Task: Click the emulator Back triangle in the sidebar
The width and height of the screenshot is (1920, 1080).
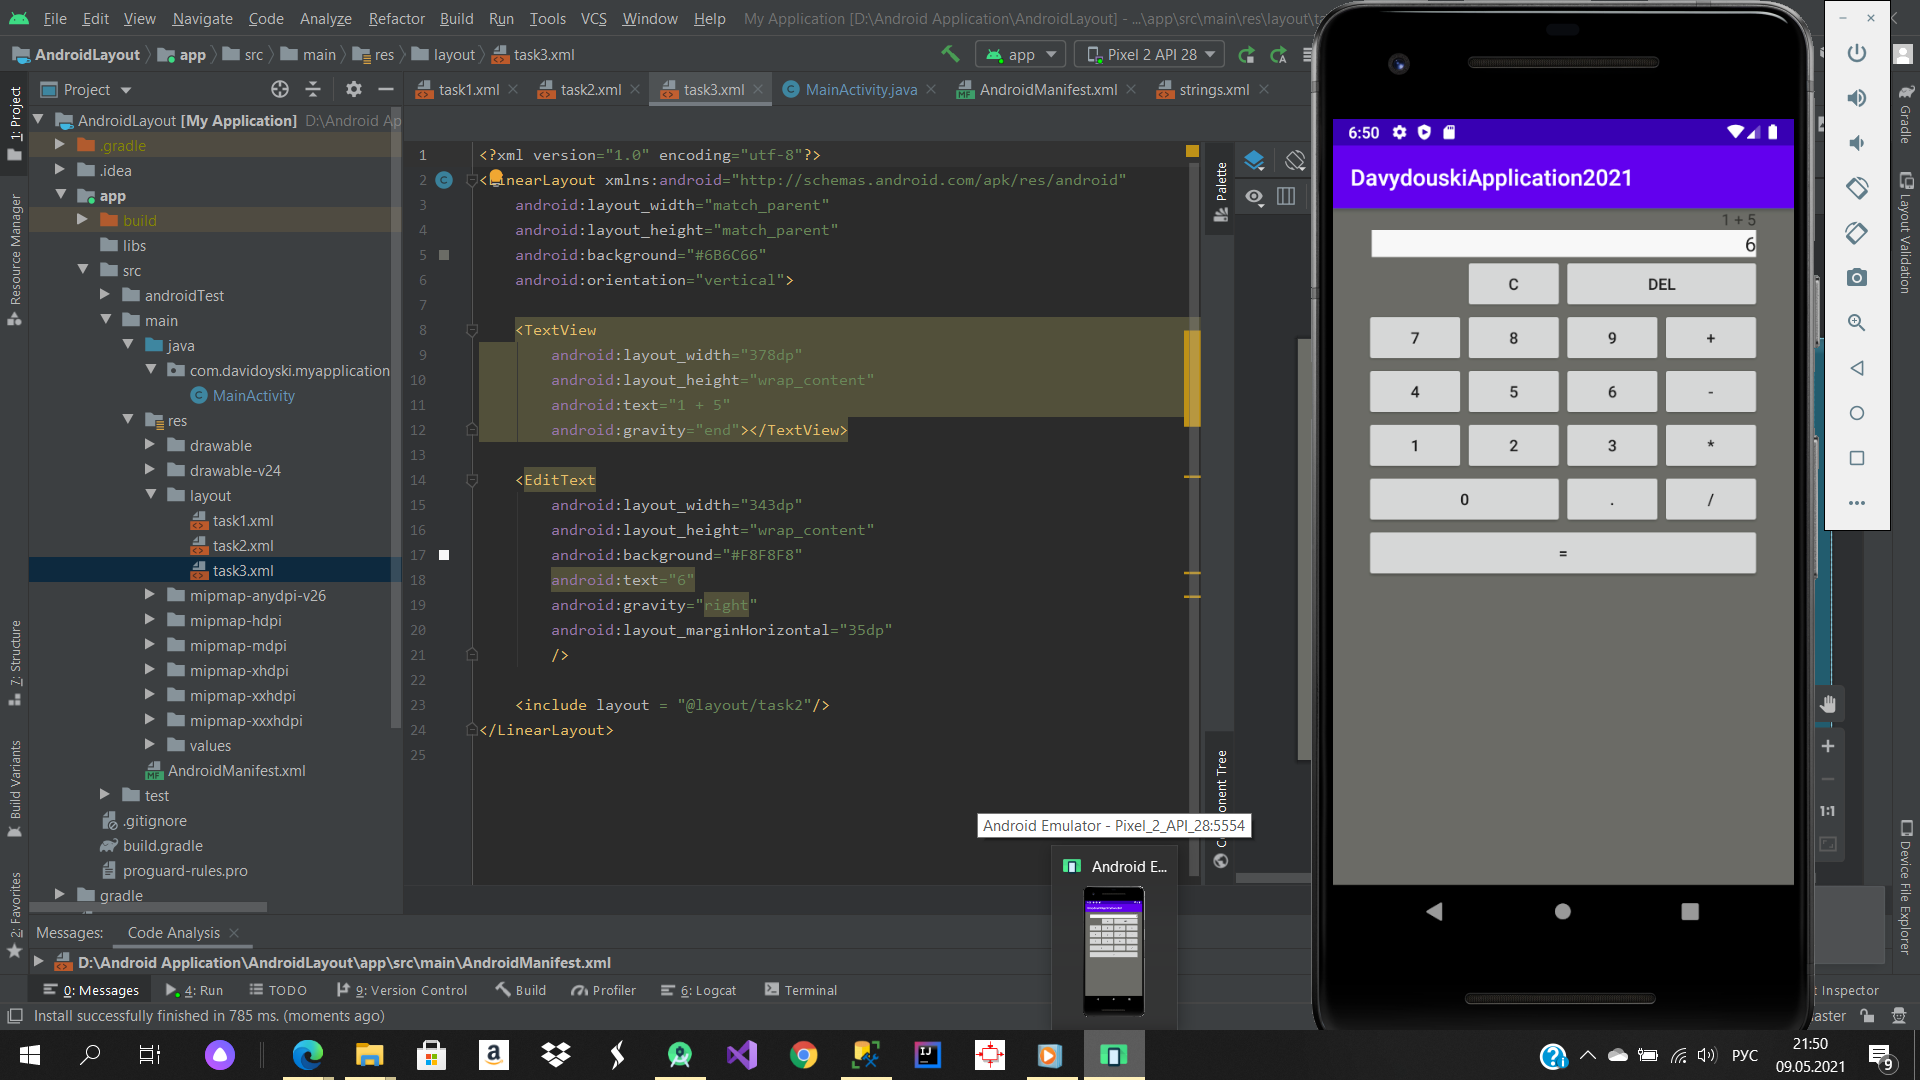Action: pyautogui.click(x=1857, y=368)
